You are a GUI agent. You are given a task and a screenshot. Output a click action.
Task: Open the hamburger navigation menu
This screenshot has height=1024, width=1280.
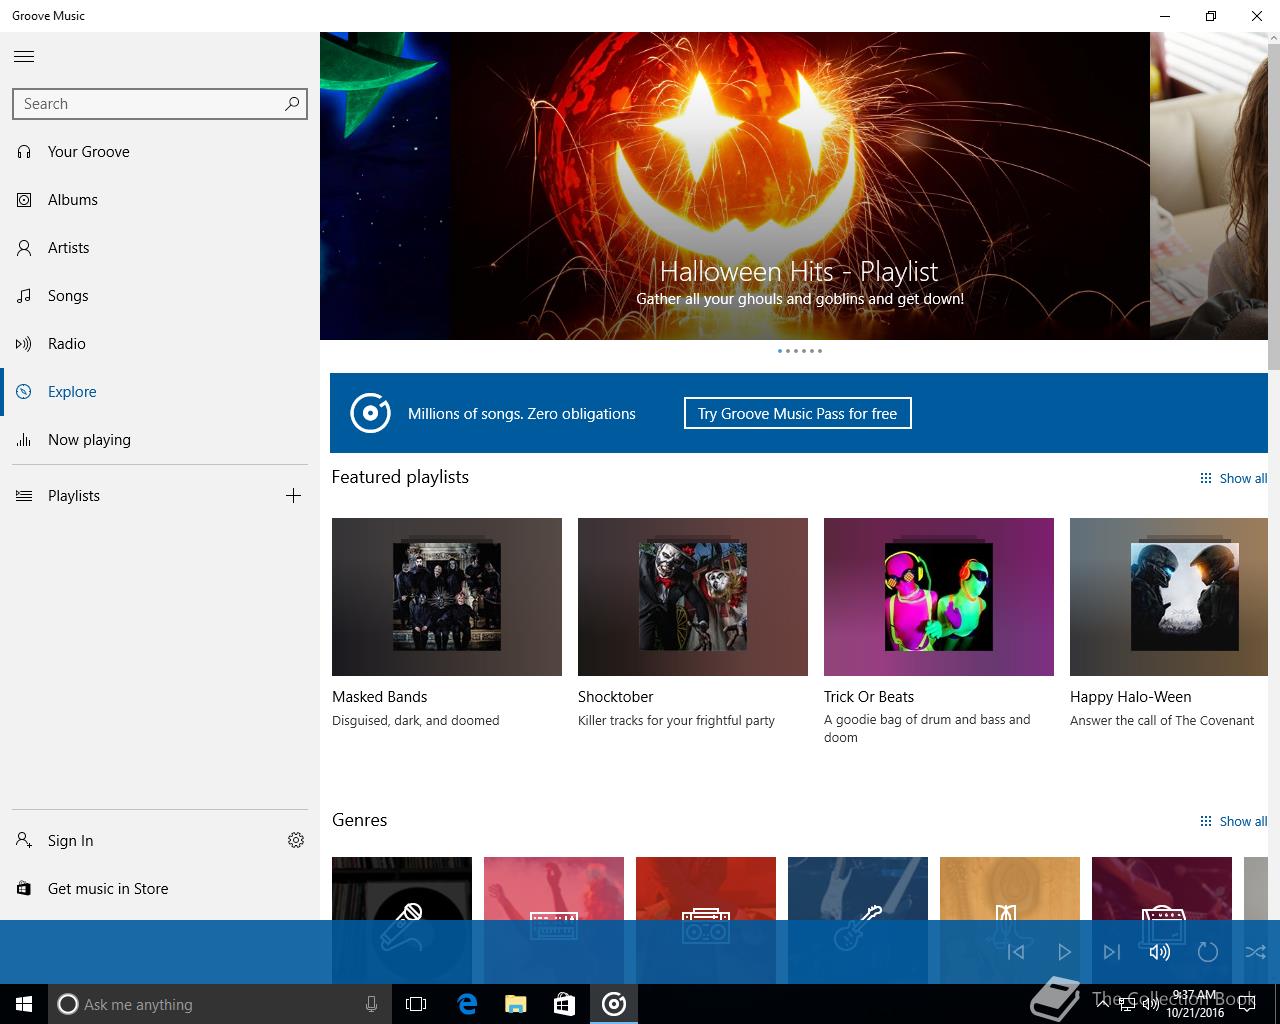point(24,57)
